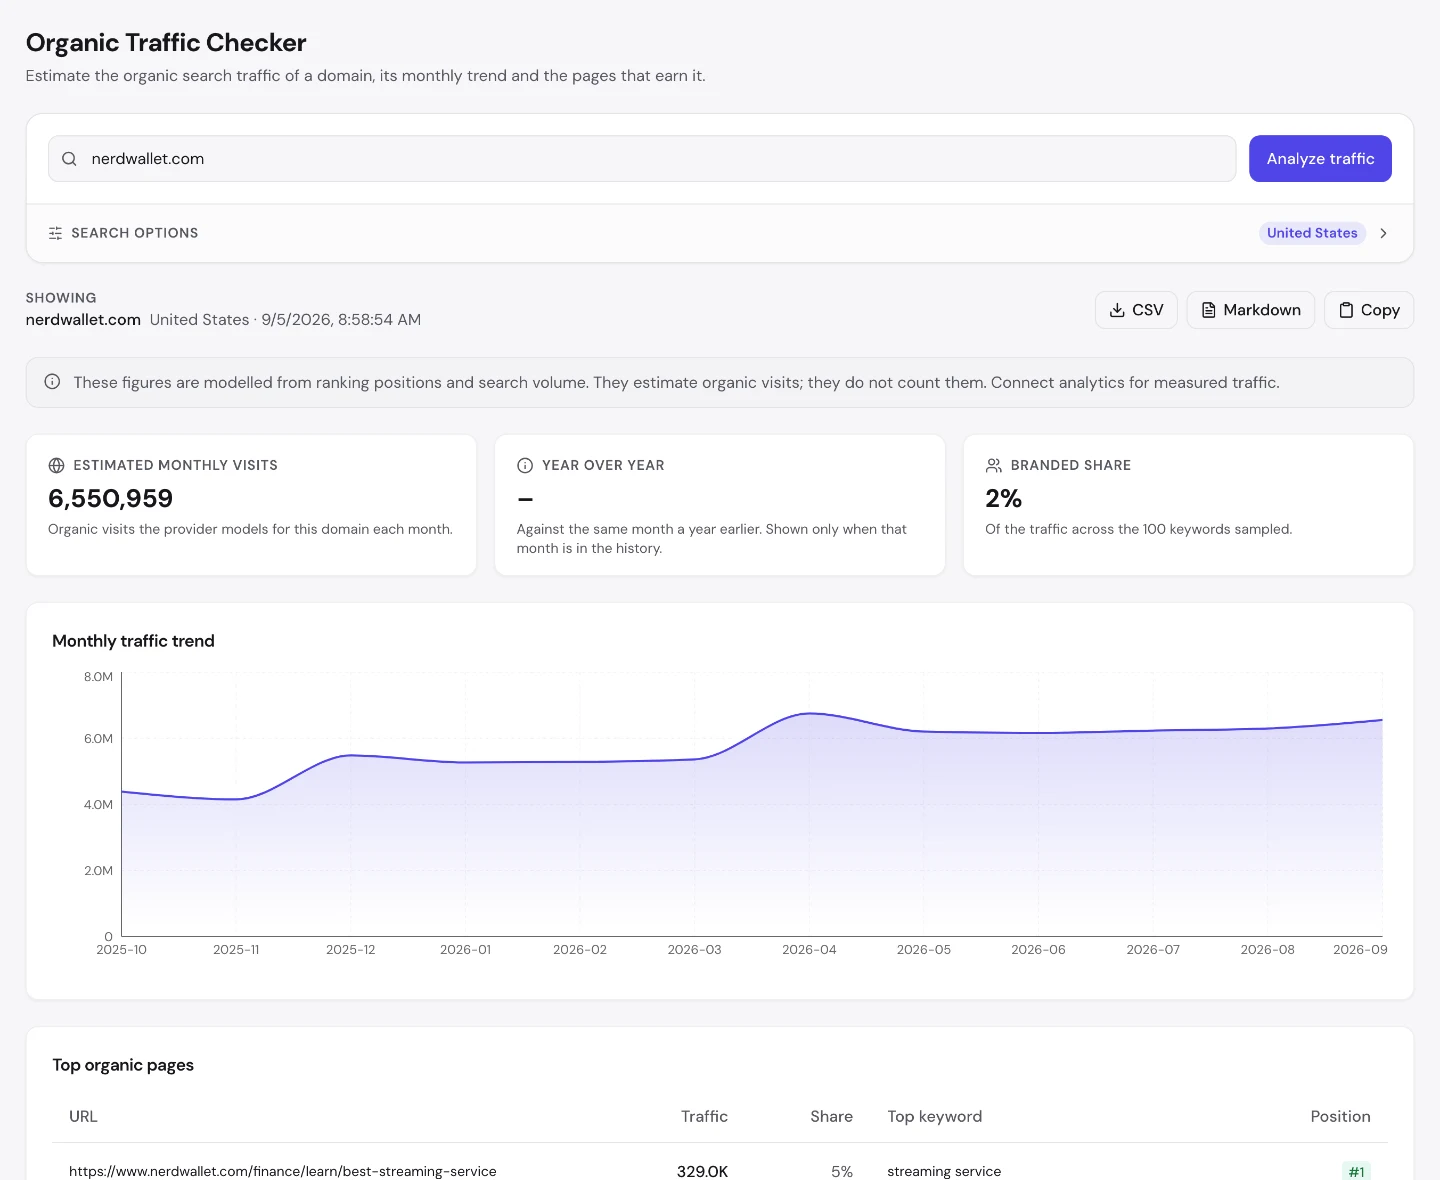Click the search magnifier icon in domain field

pyautogui.click(x=69, y=159)
